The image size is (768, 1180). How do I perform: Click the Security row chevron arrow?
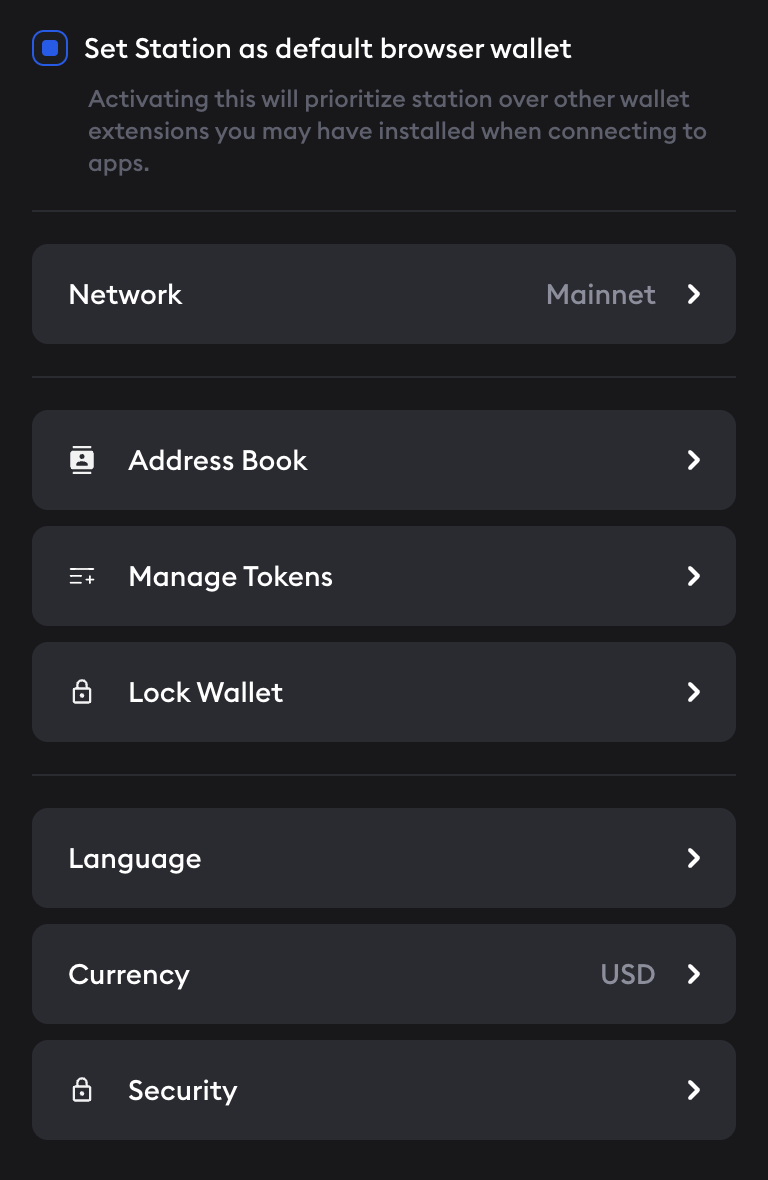pyautogui.click(x=694, y=1090)
